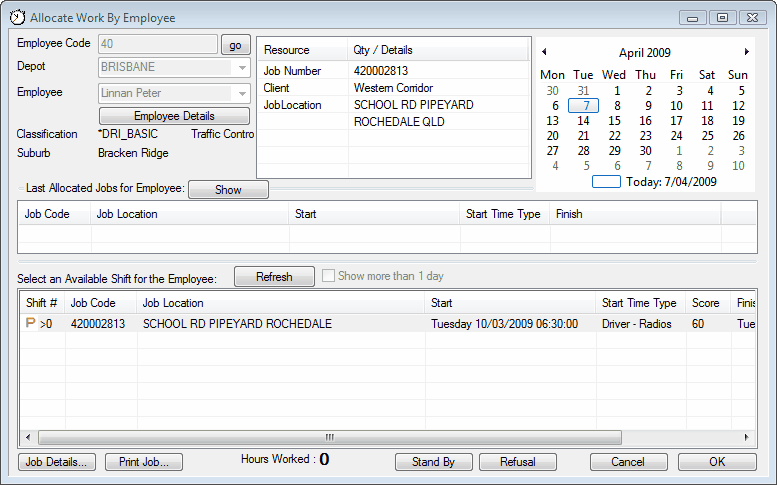The image size is (777, 485).
Task: Click the P shift status icon
Action: (30, 324)
